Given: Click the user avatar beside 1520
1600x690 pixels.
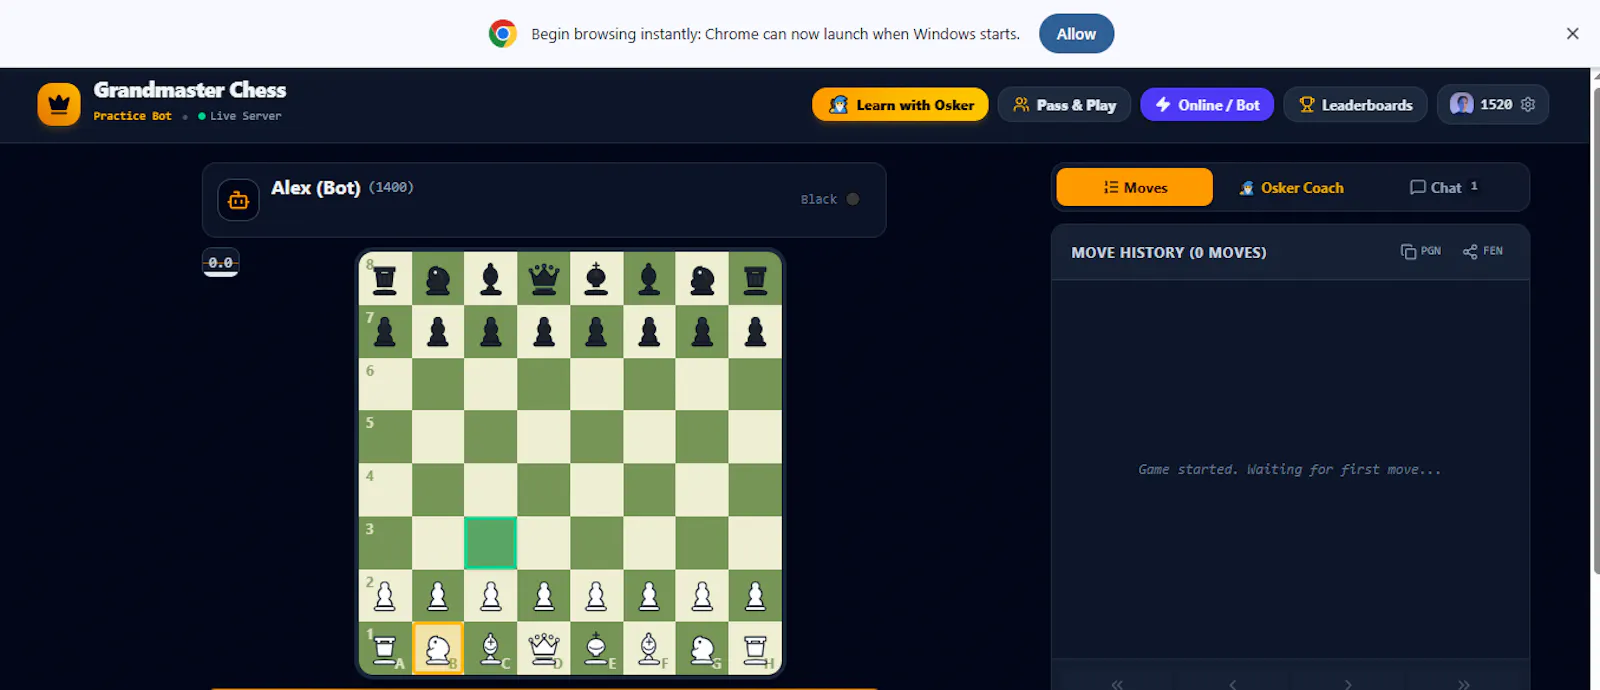Looking at the screenshot, I should [x=1462, y=104].
